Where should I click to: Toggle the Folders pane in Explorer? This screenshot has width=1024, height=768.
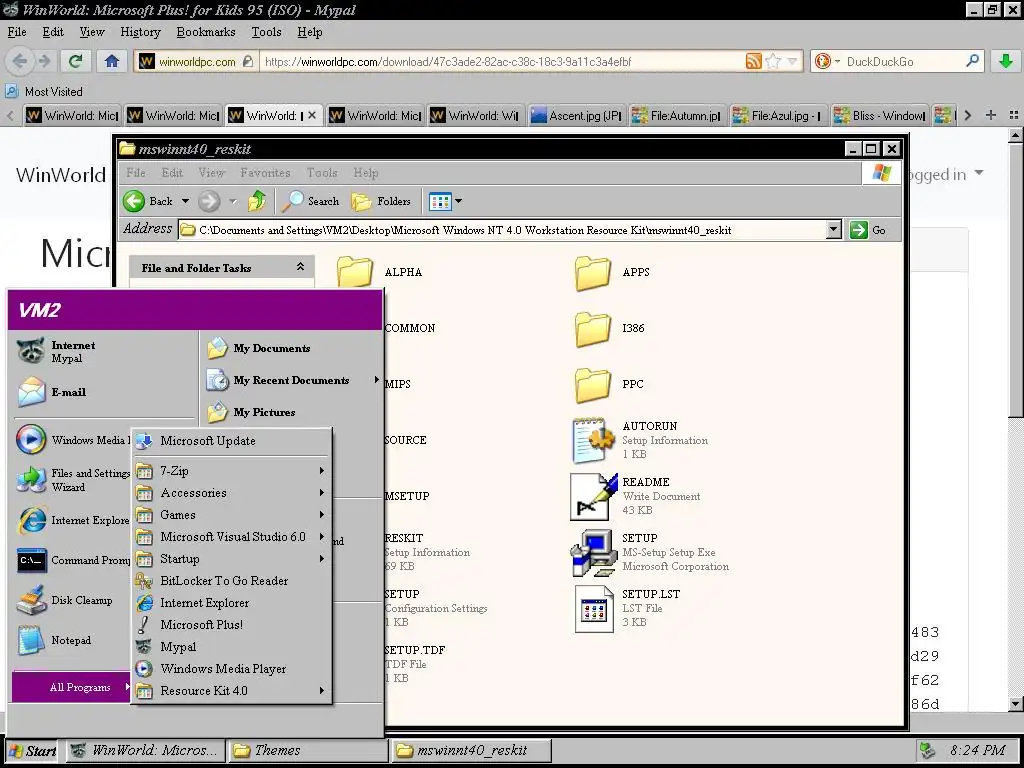coord(381,201)
